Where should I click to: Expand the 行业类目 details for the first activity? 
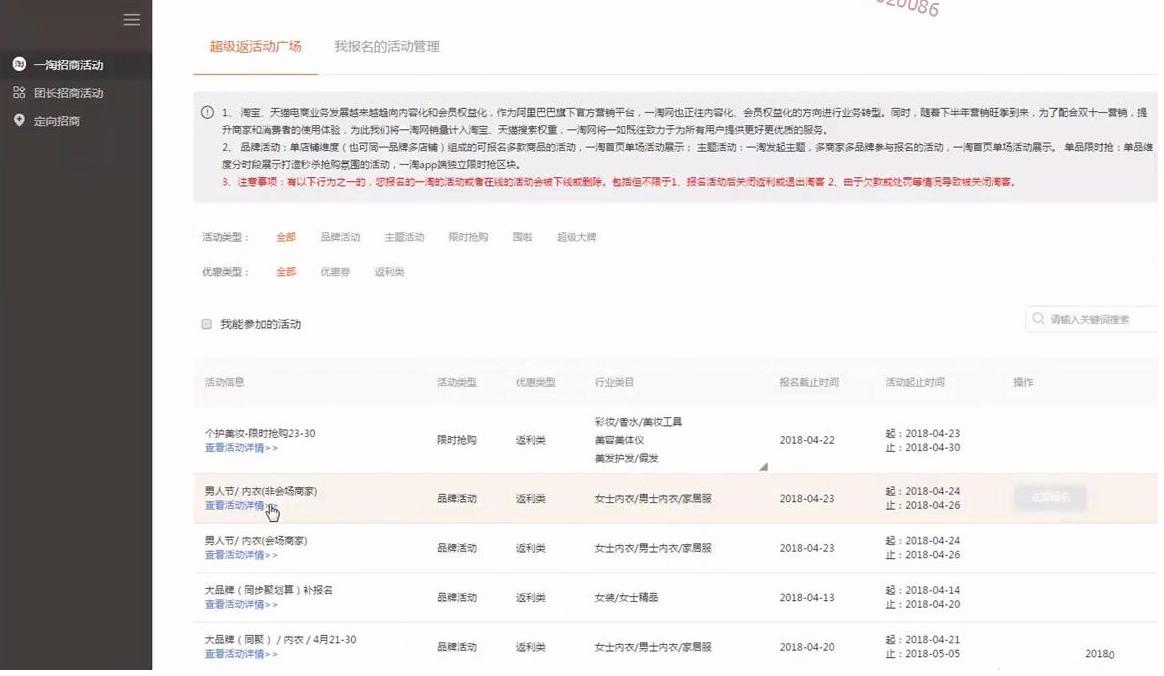[x=762, y=466]
